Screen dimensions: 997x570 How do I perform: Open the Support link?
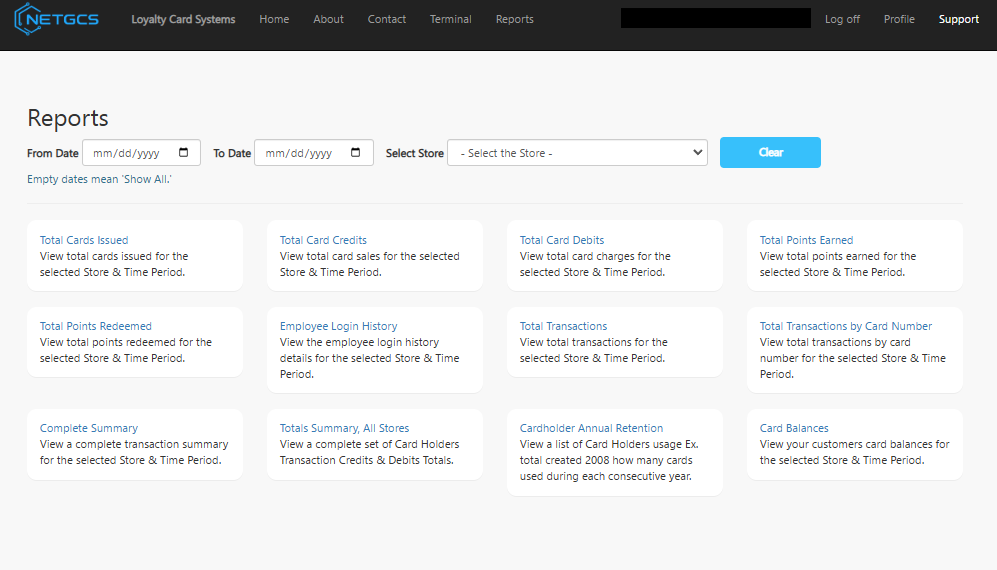tap(958, 19)
